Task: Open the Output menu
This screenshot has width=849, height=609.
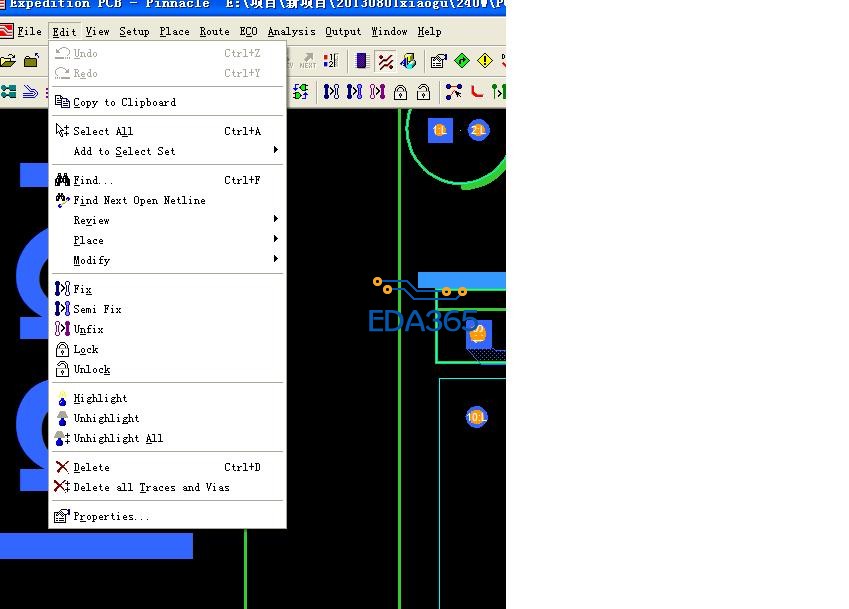Action: 343,31
